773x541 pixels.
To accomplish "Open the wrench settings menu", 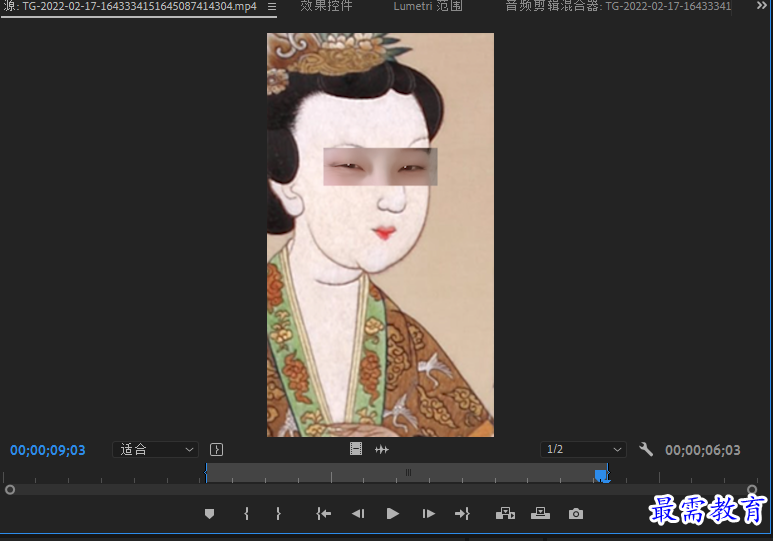I will coord(646,449).
